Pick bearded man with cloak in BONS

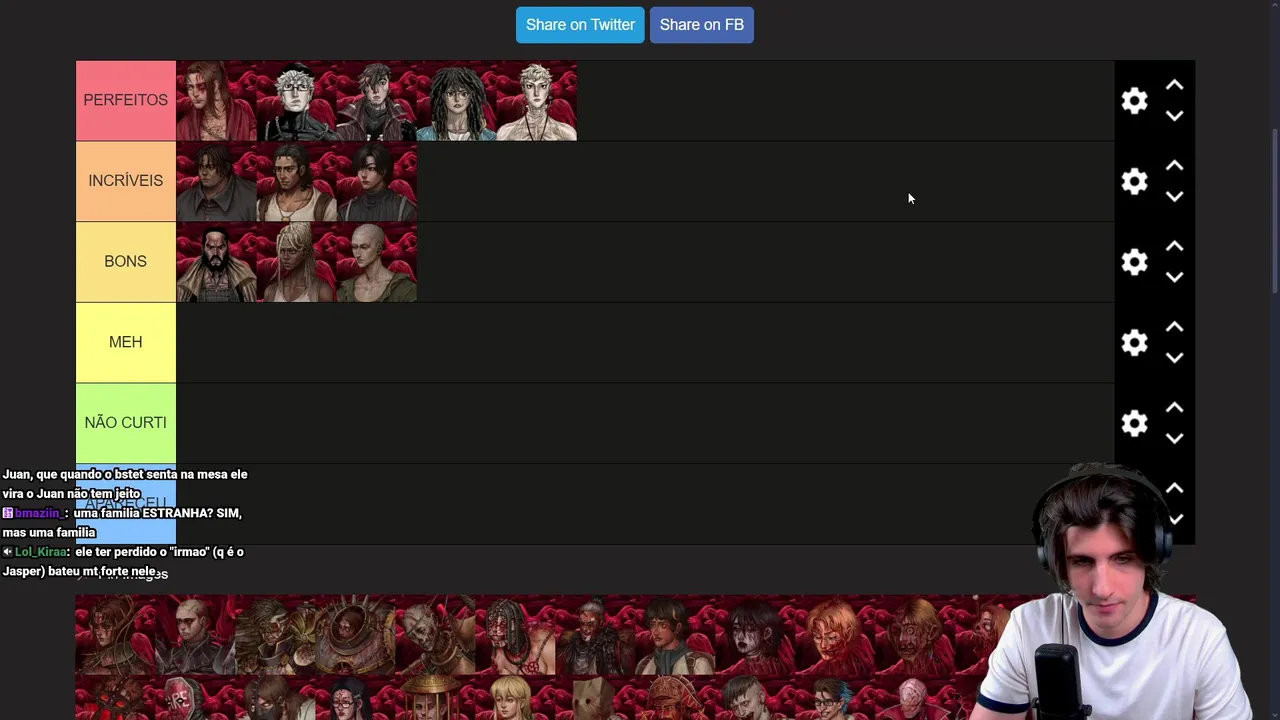pyautogui.click(x=216, y=262)
